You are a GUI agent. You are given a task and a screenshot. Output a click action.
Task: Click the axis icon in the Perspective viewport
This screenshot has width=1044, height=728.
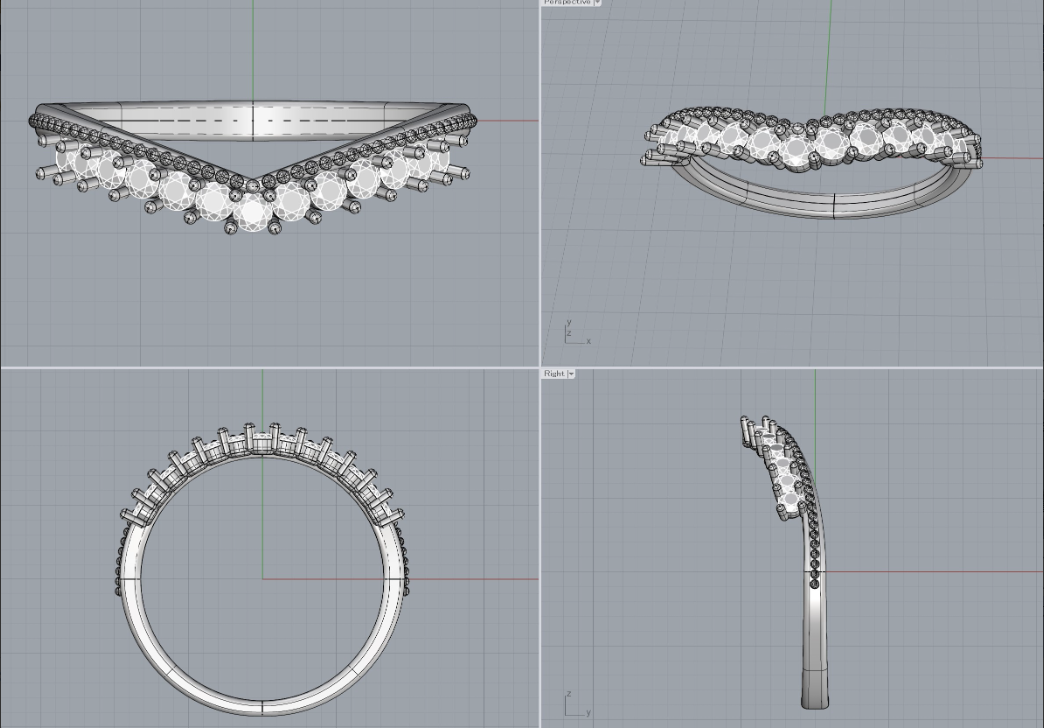[x=577, y=332]
